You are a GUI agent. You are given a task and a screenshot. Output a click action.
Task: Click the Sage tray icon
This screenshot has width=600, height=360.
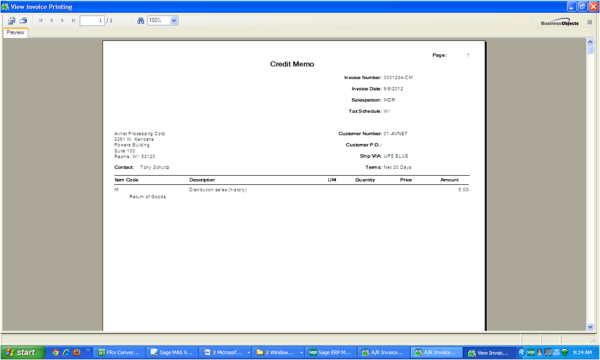click(x=531, y=352)
